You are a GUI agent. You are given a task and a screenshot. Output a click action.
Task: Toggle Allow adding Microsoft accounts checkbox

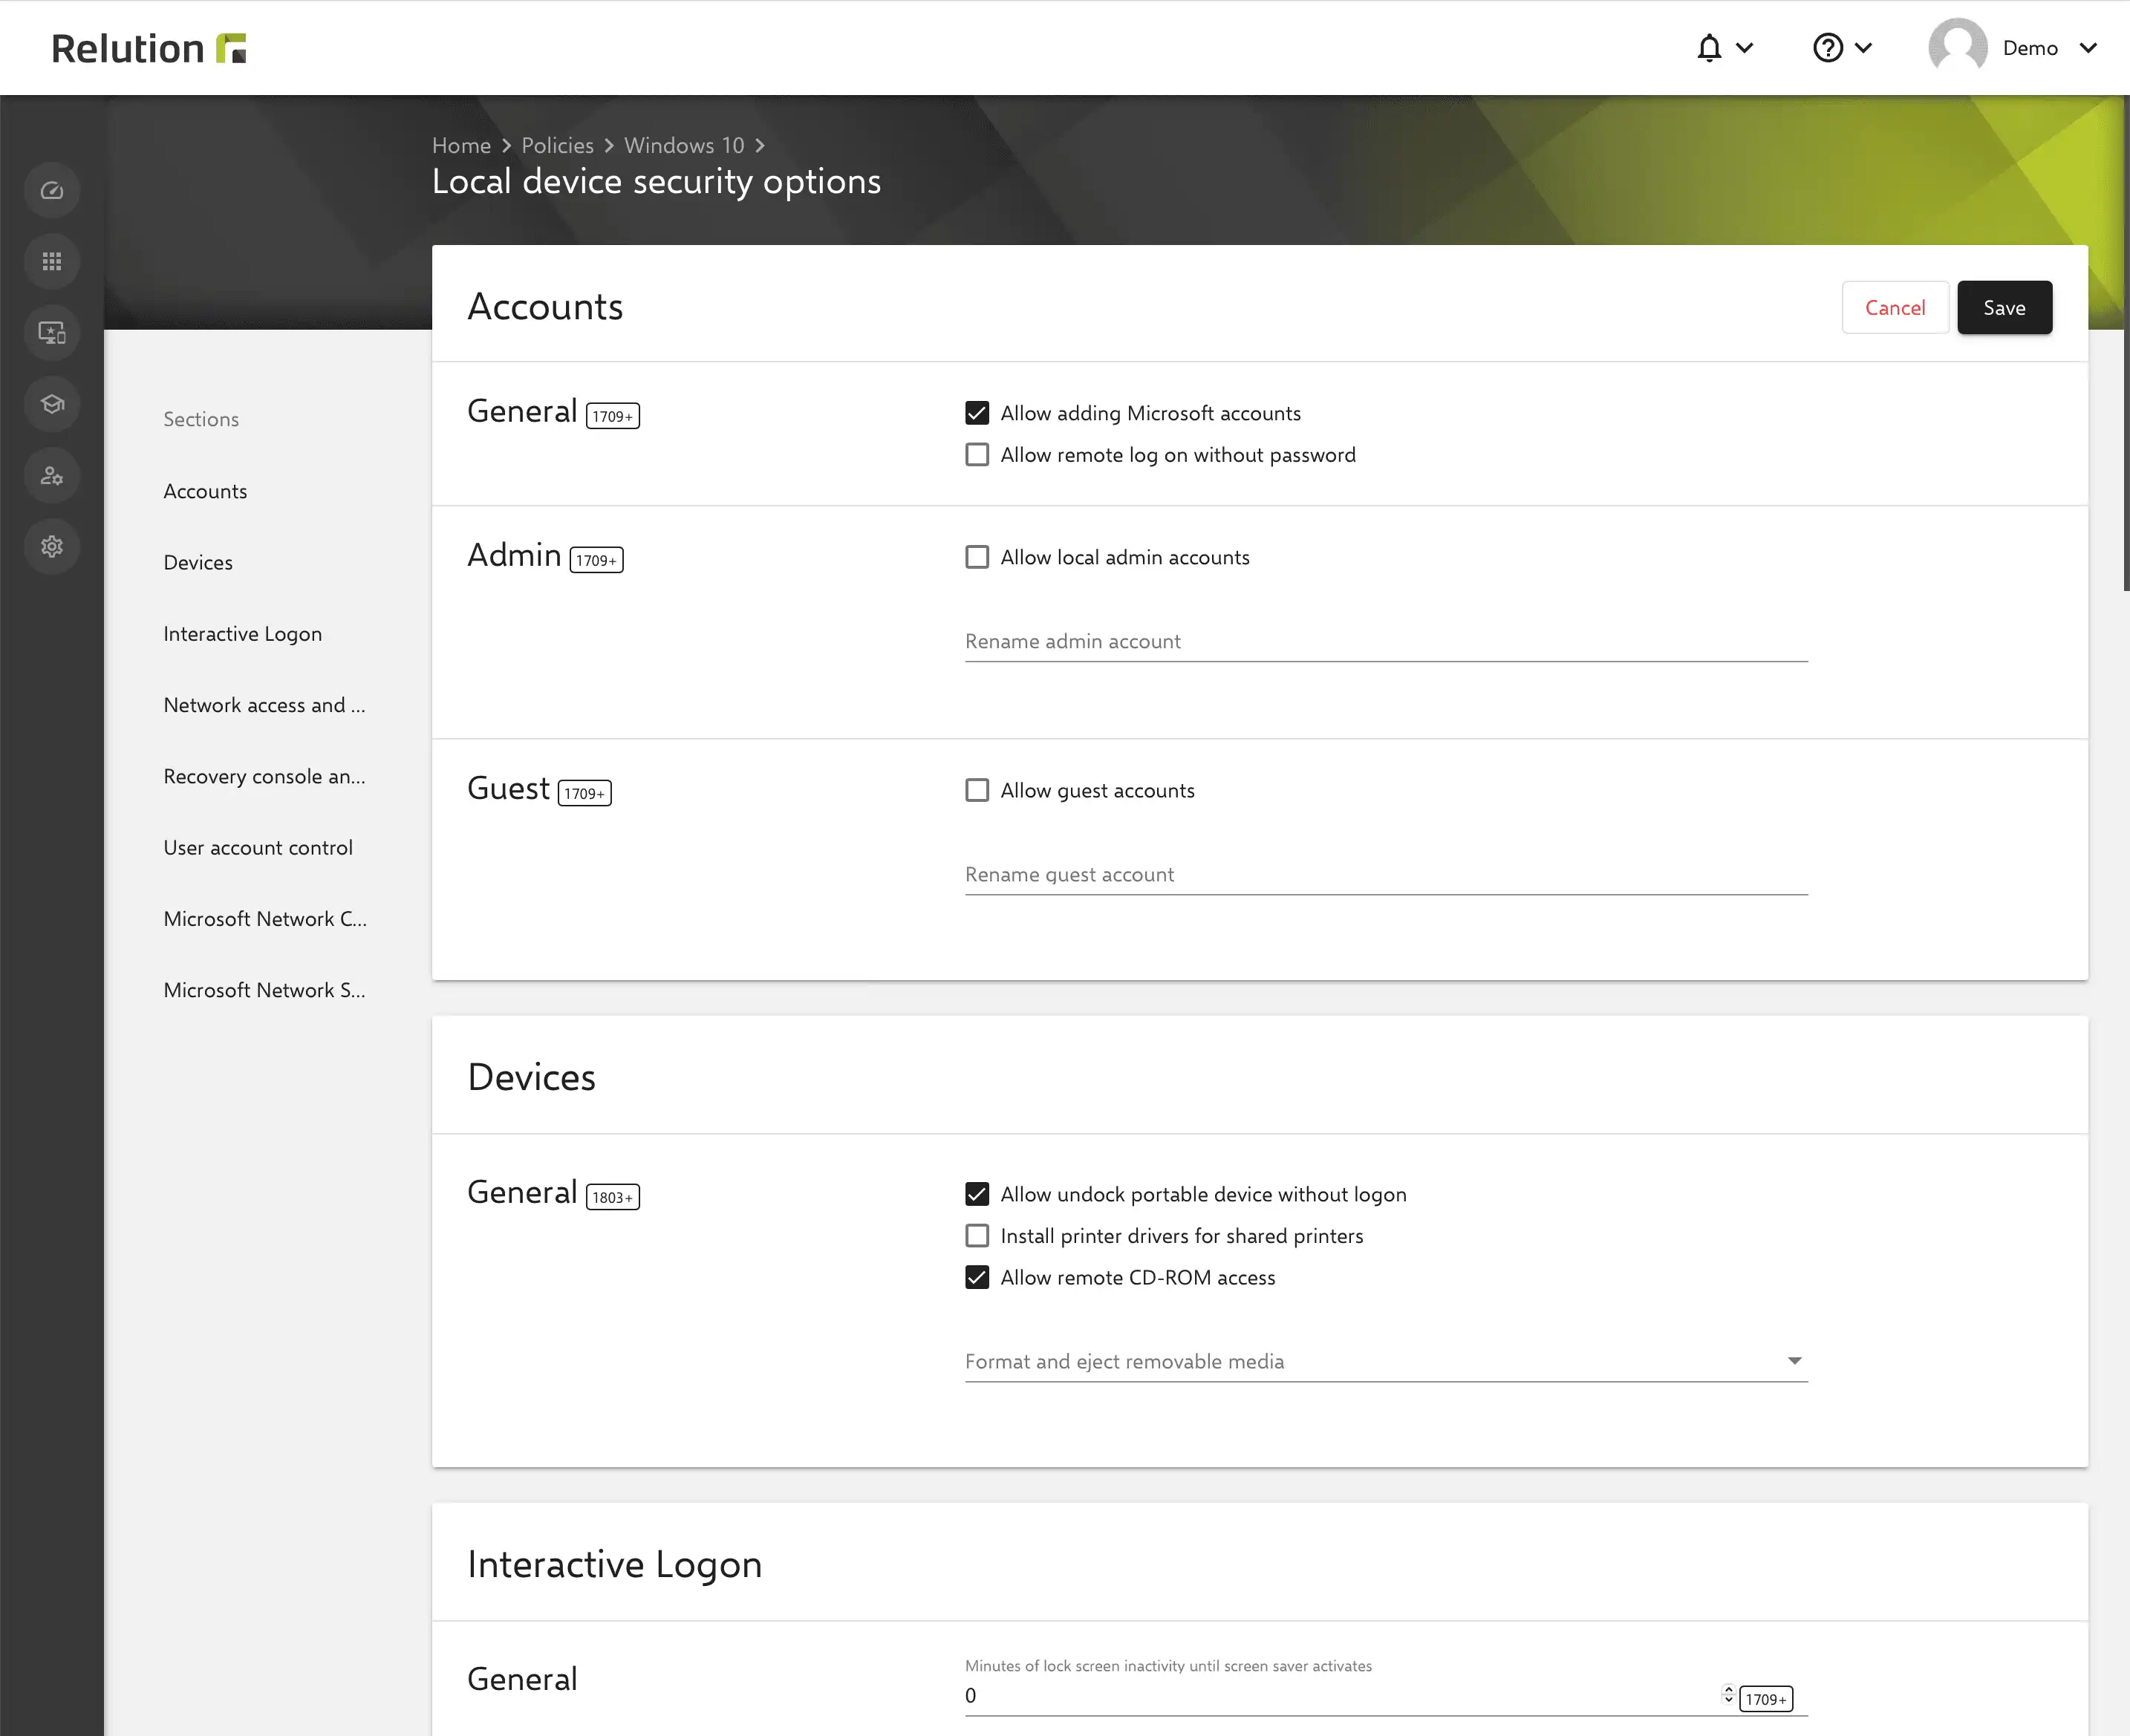coord(977,413)
